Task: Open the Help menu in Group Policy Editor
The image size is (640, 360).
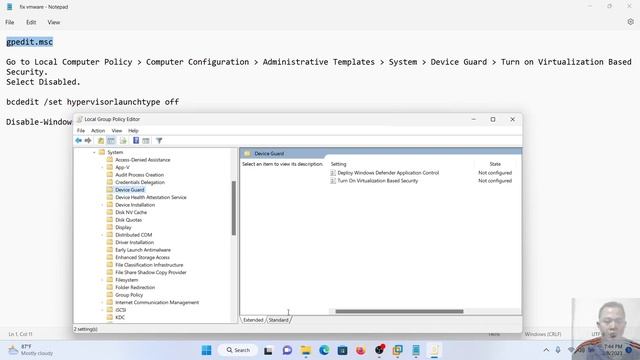Action: 133,131
